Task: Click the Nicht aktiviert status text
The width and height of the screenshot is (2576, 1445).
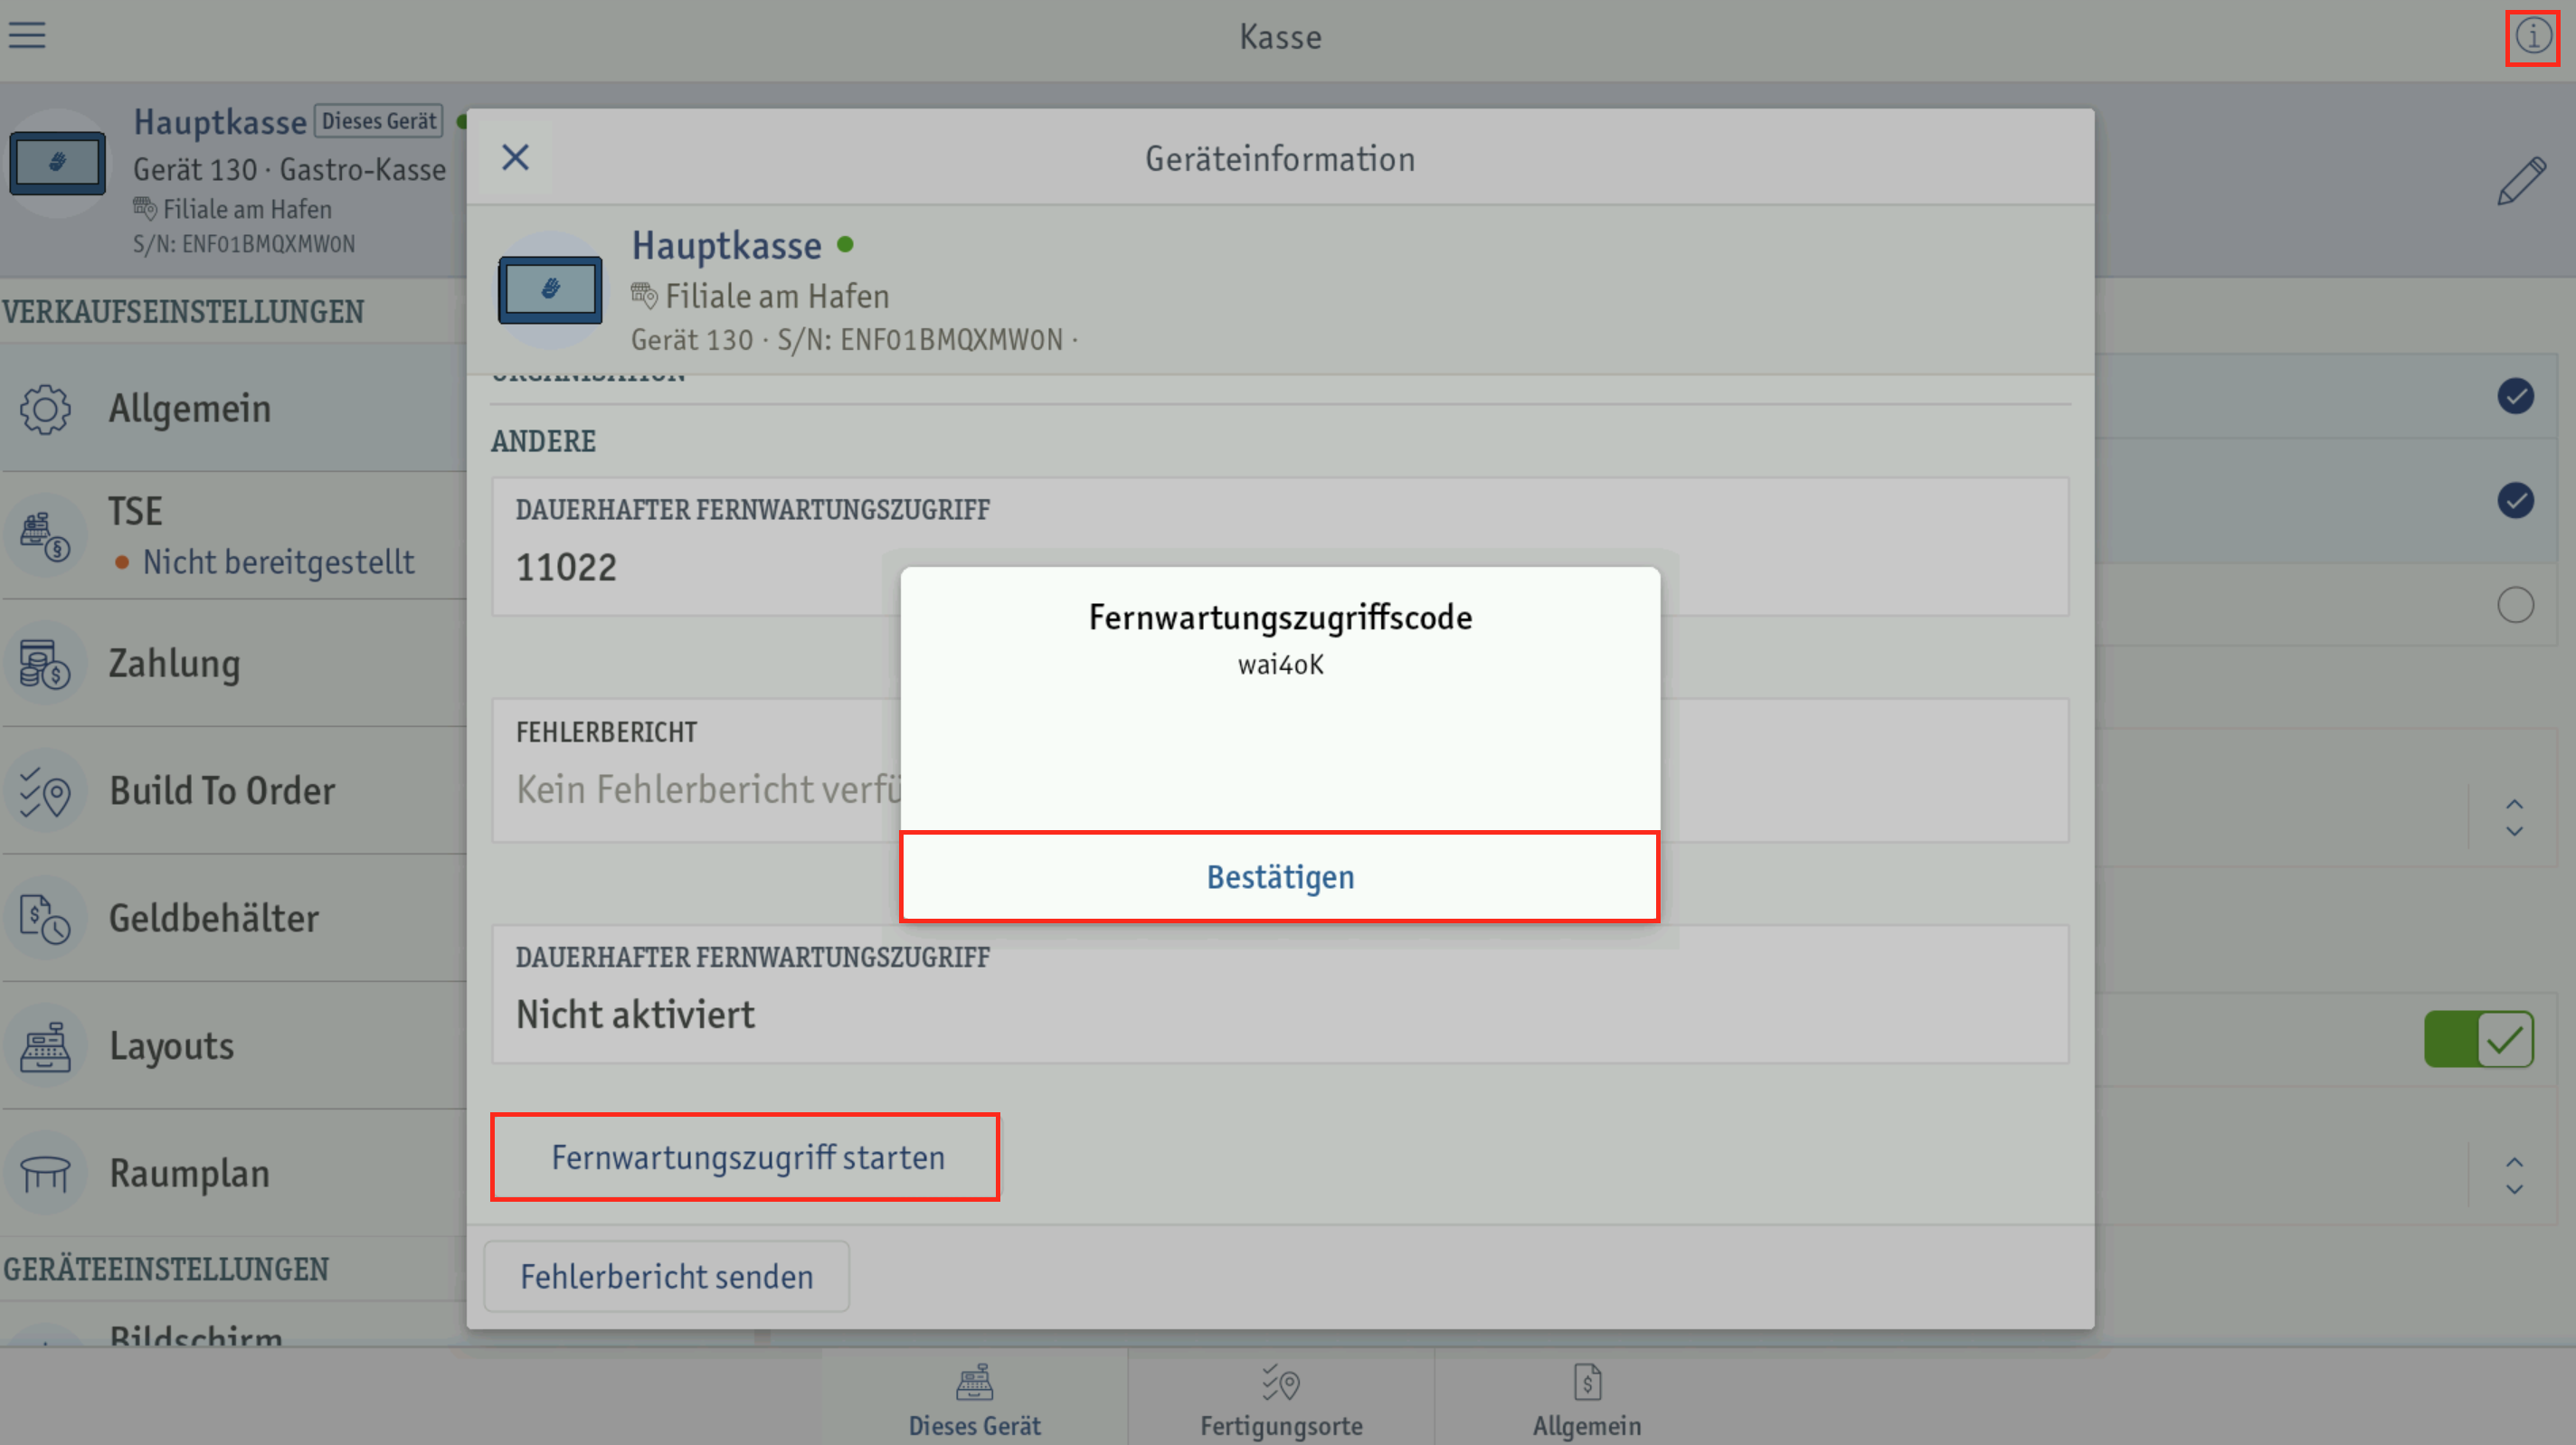Action: [635, 1015]
